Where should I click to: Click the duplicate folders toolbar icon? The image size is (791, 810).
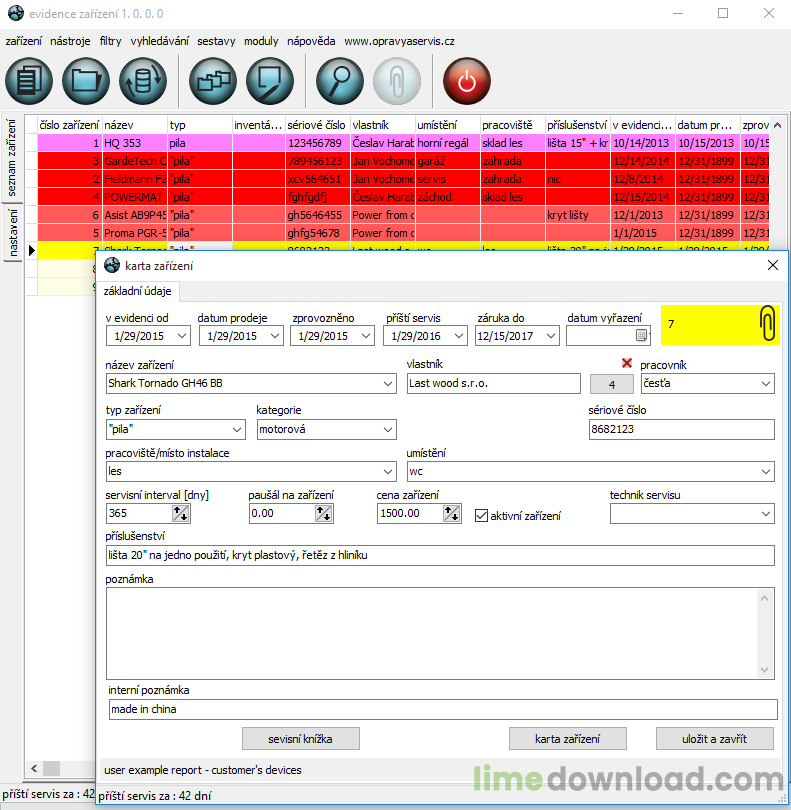pos(210,81)
